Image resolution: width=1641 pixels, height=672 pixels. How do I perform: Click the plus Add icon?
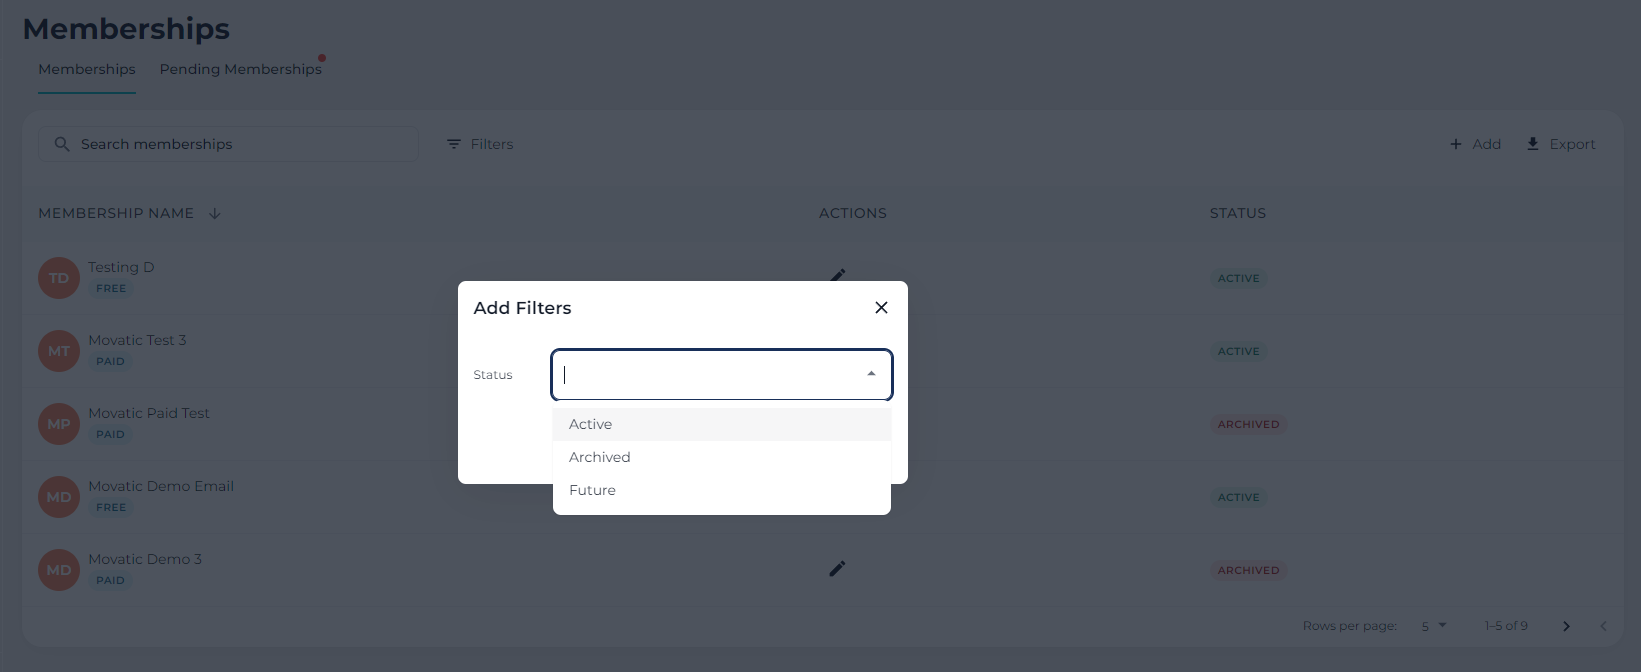(x=1456, y=144)
